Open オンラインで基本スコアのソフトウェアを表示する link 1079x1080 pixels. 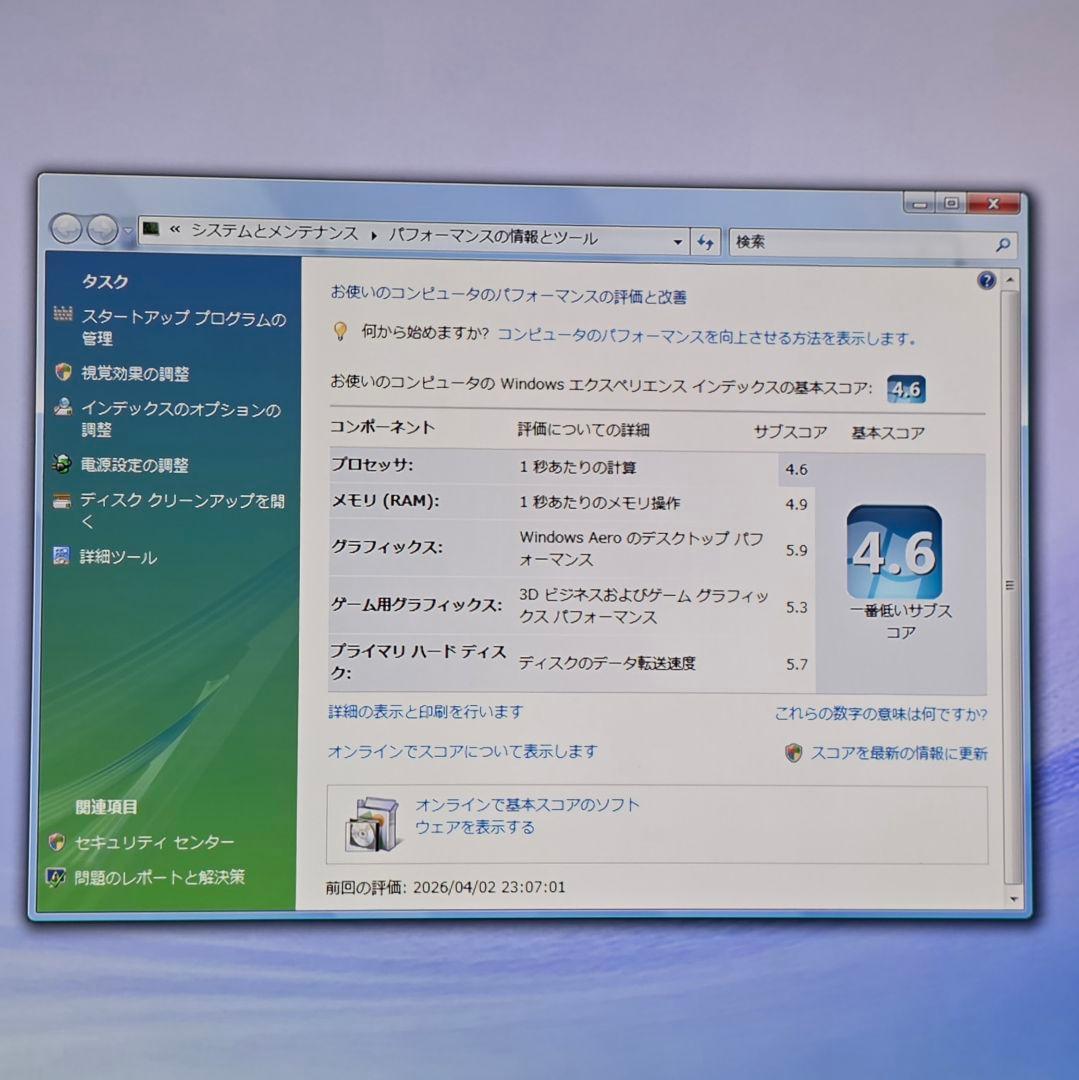527,816
